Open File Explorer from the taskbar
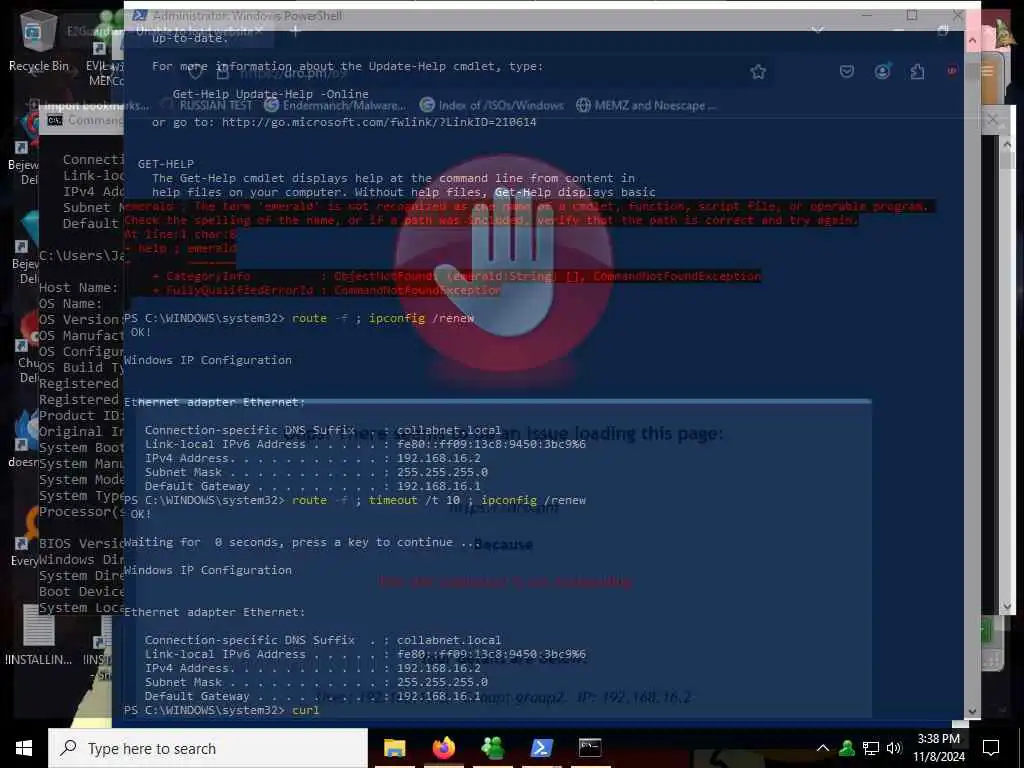Screen dimensions: 1024x768 click(x=394, y=748)
